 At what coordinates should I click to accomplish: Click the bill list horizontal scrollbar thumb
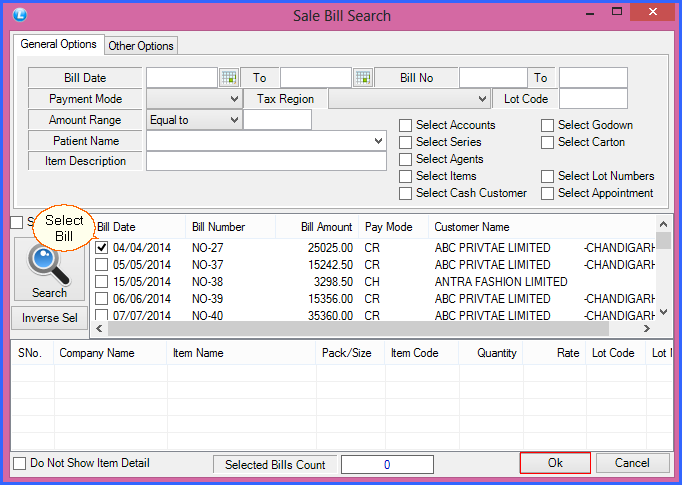coord(358,328)
